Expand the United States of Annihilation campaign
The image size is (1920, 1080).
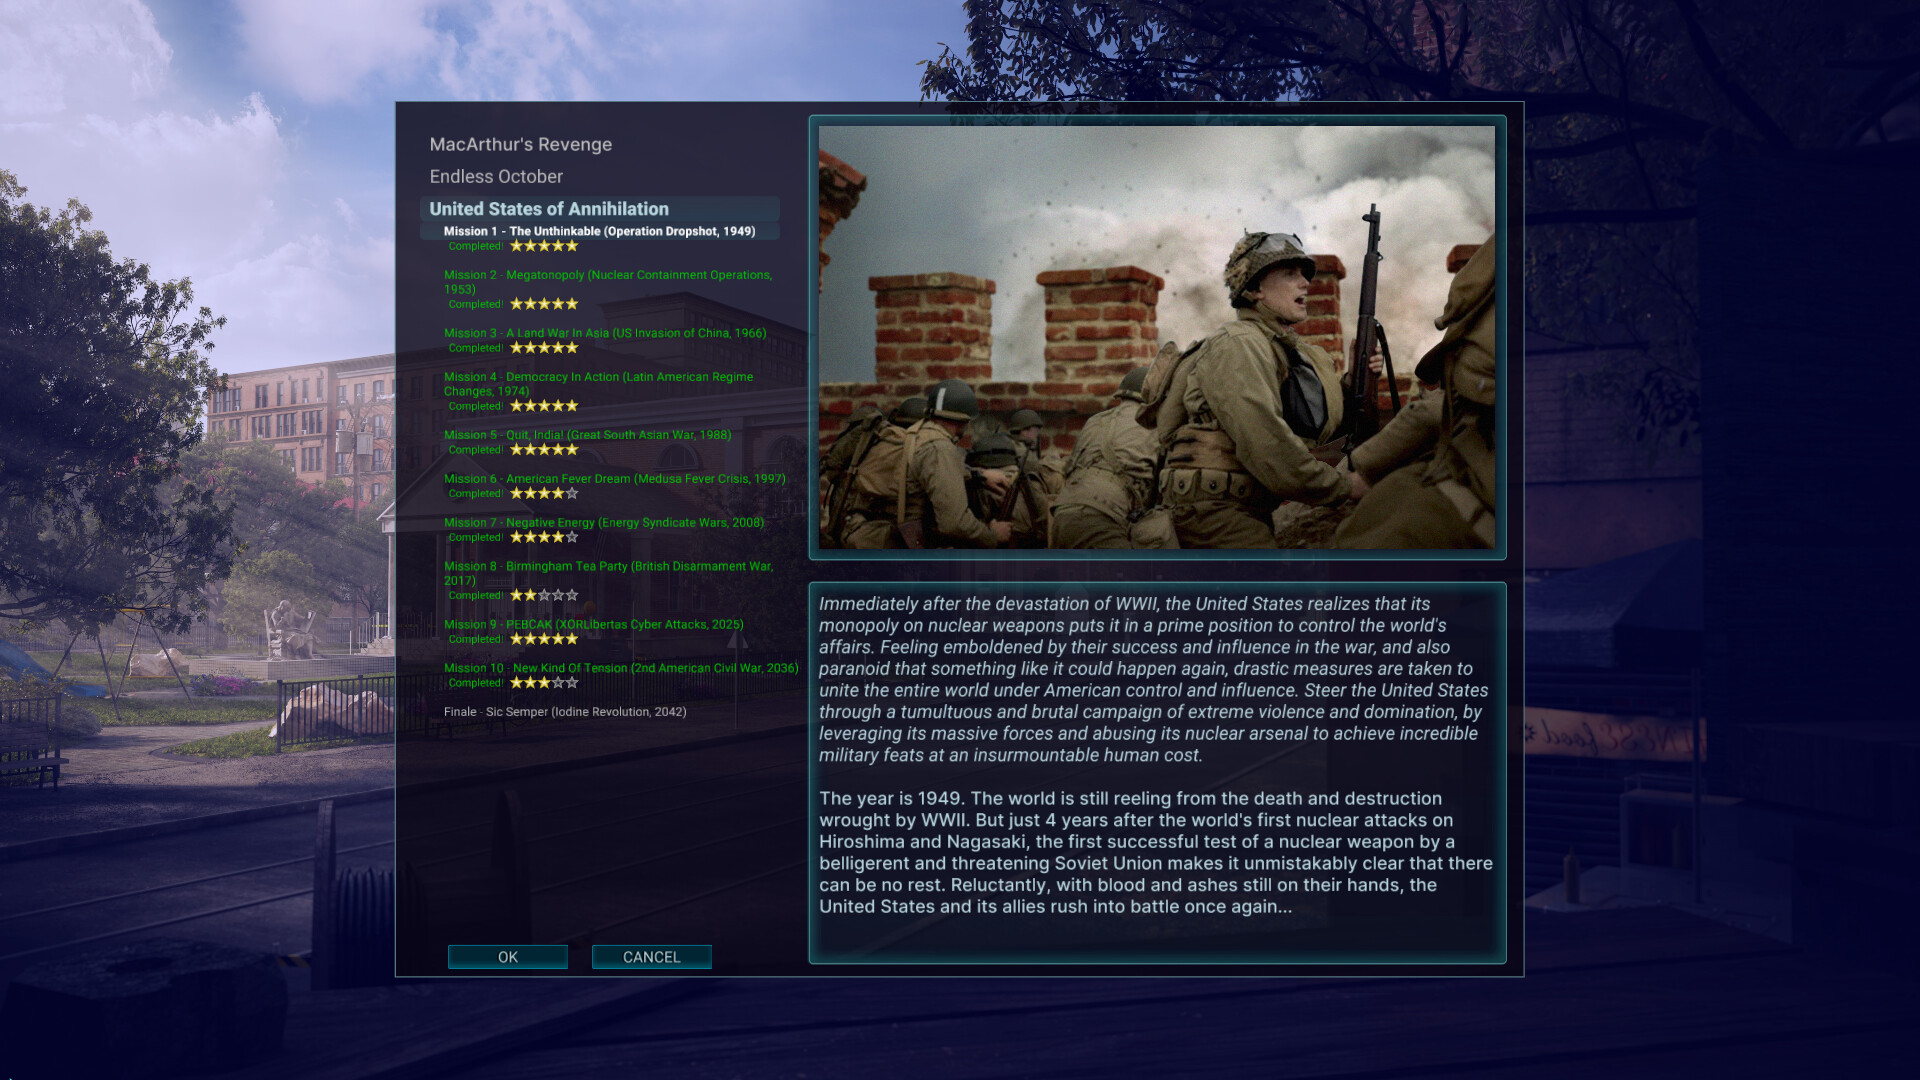[x=549, y=209]
